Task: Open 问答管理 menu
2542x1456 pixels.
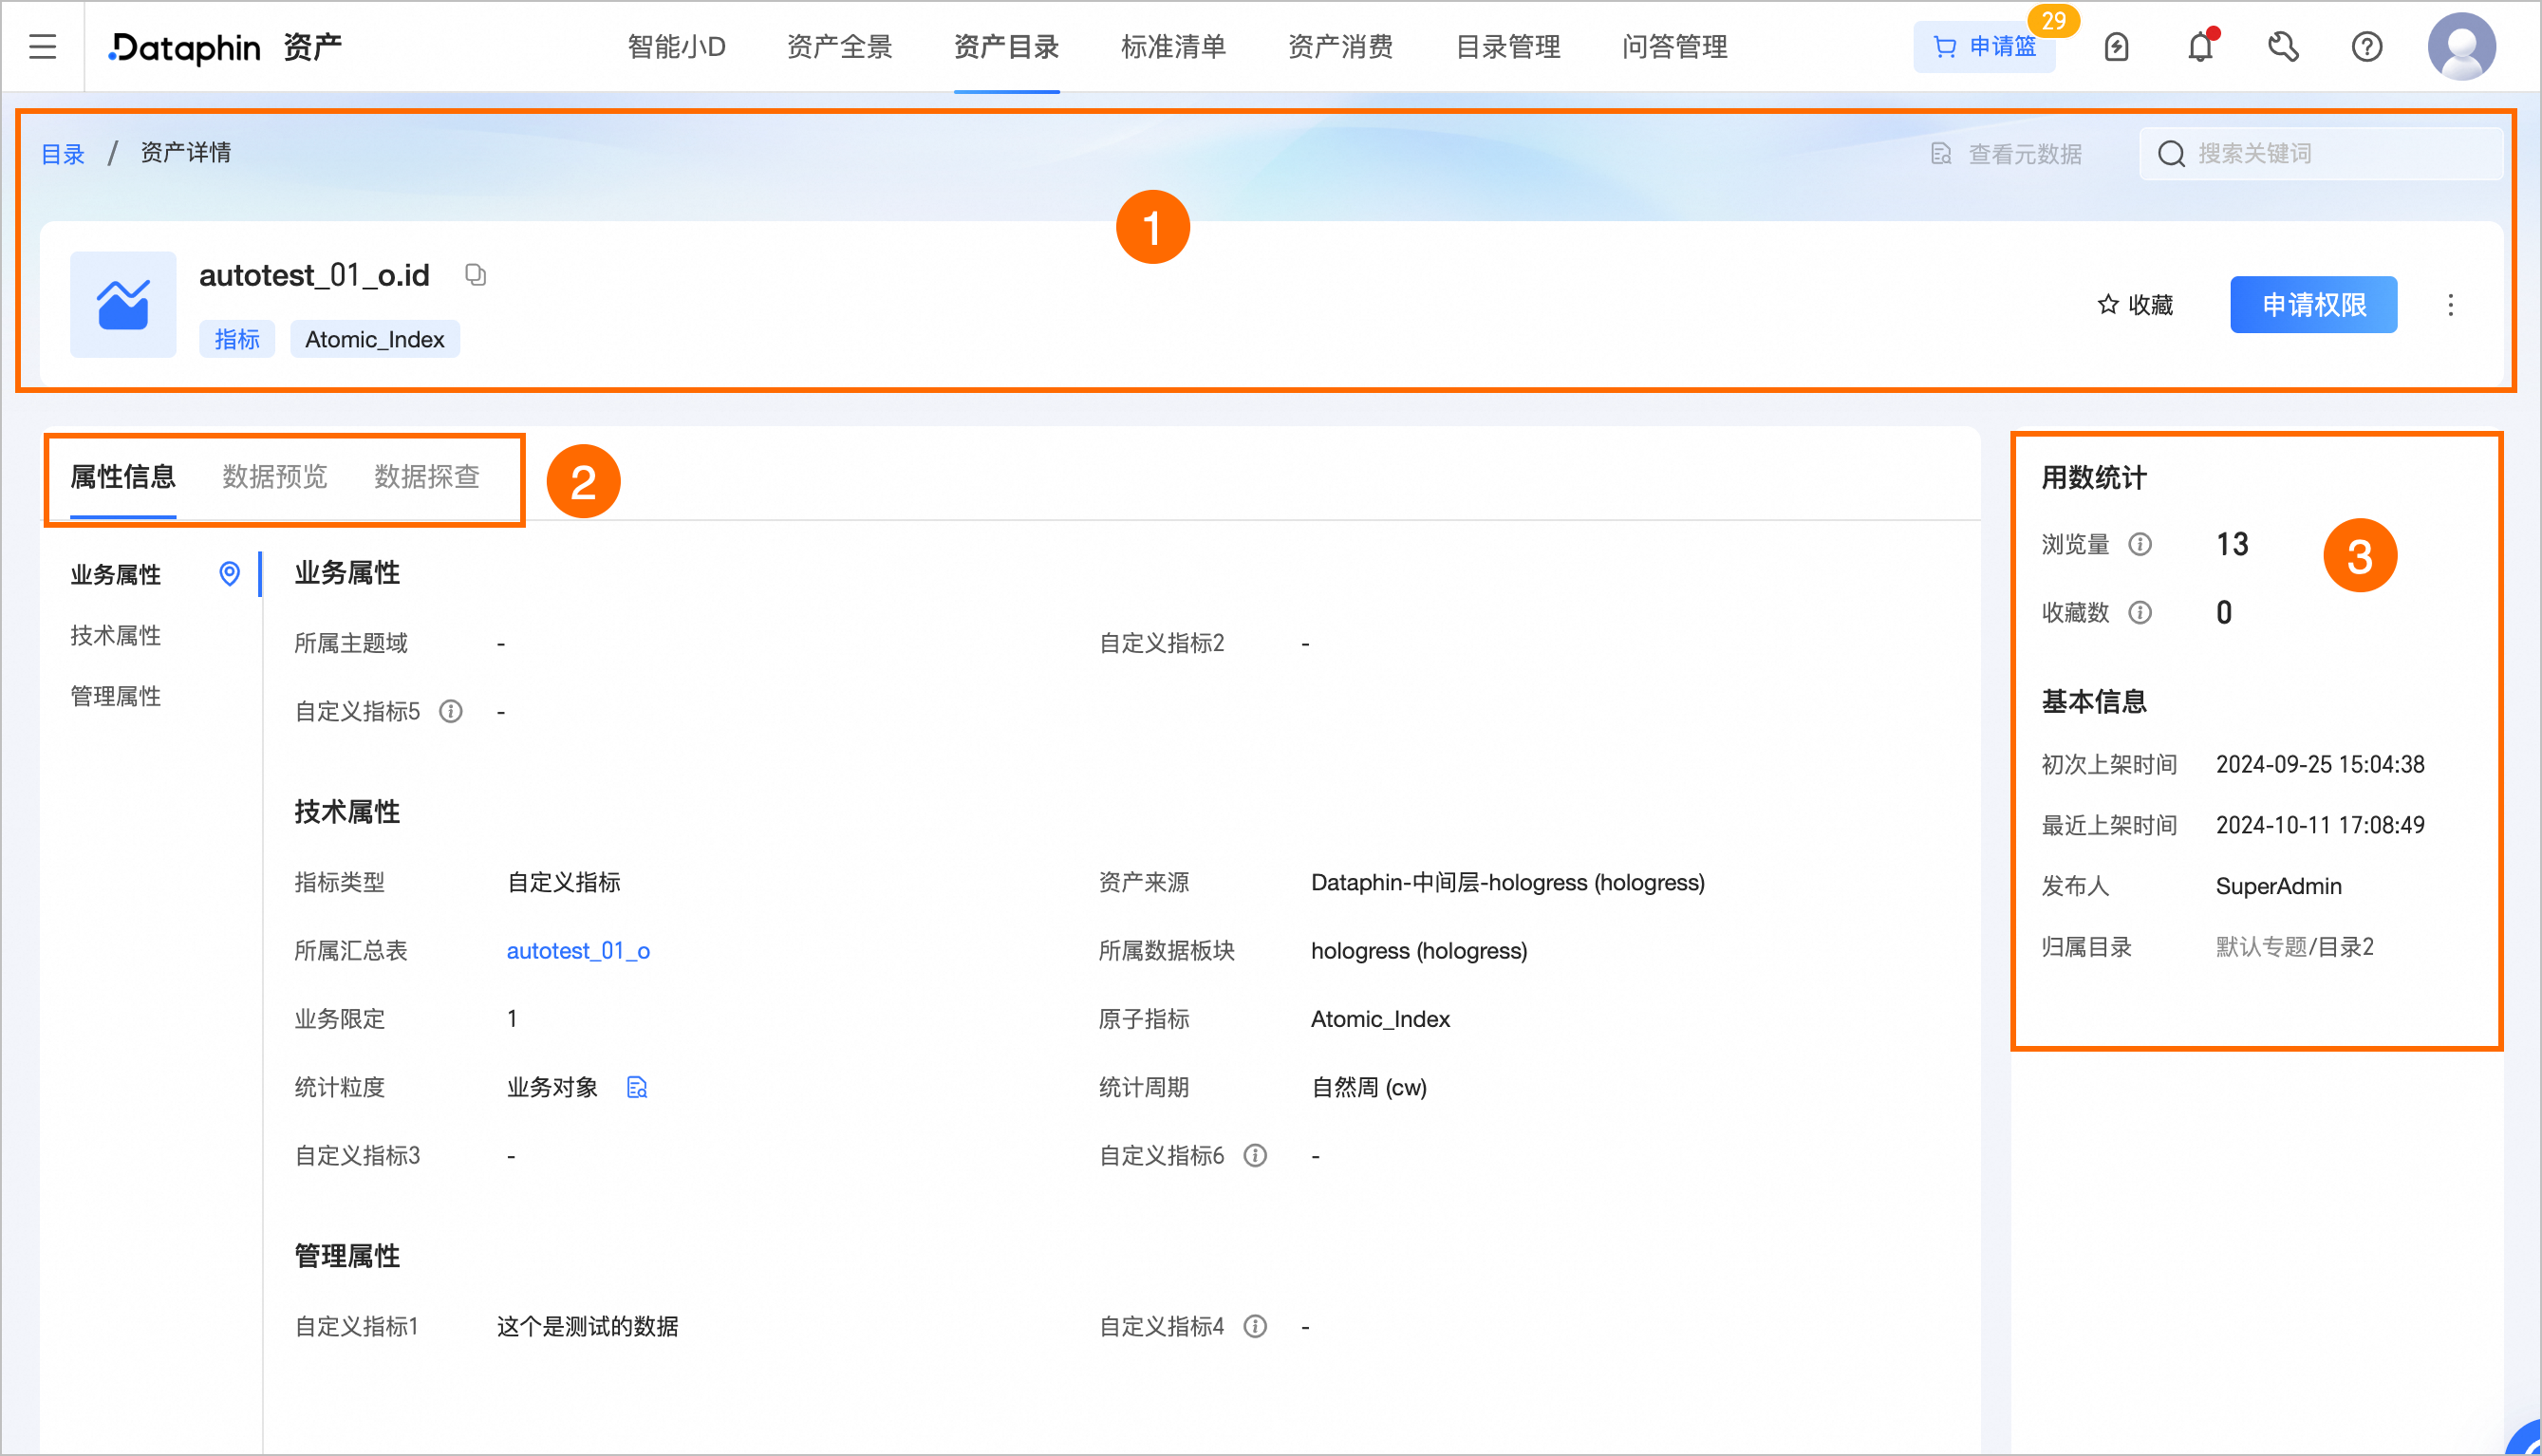Action: tap(1675, 47)
